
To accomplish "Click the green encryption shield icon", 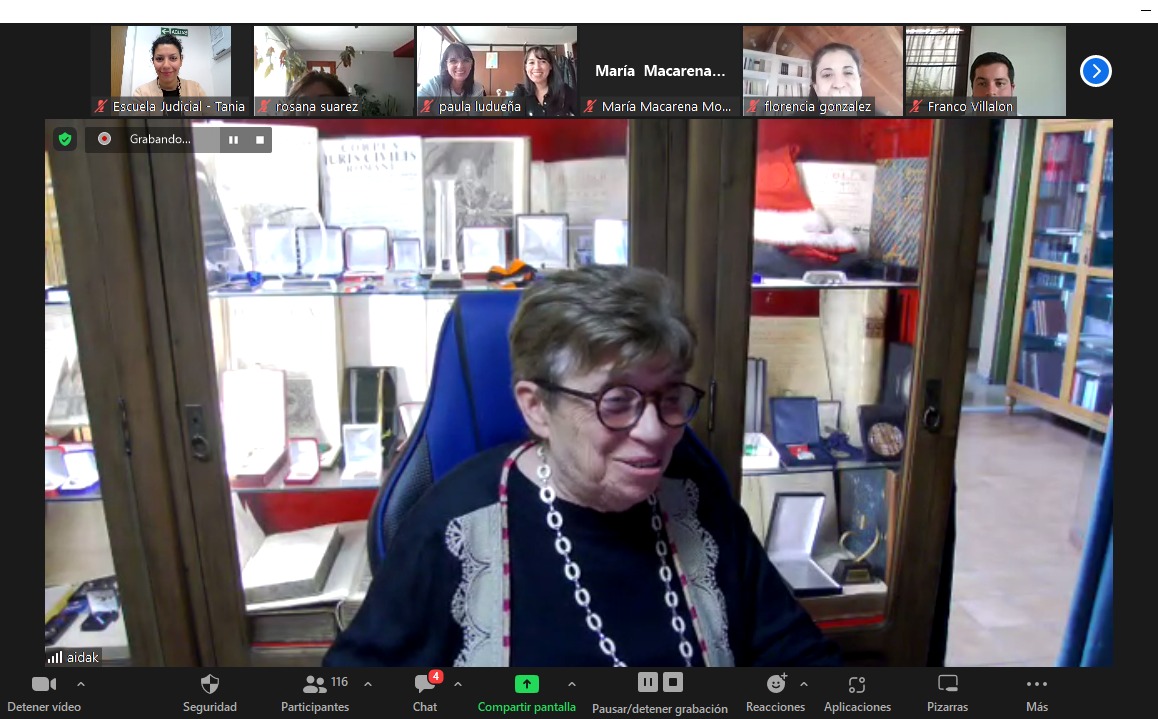I will [x=65, y=139].
